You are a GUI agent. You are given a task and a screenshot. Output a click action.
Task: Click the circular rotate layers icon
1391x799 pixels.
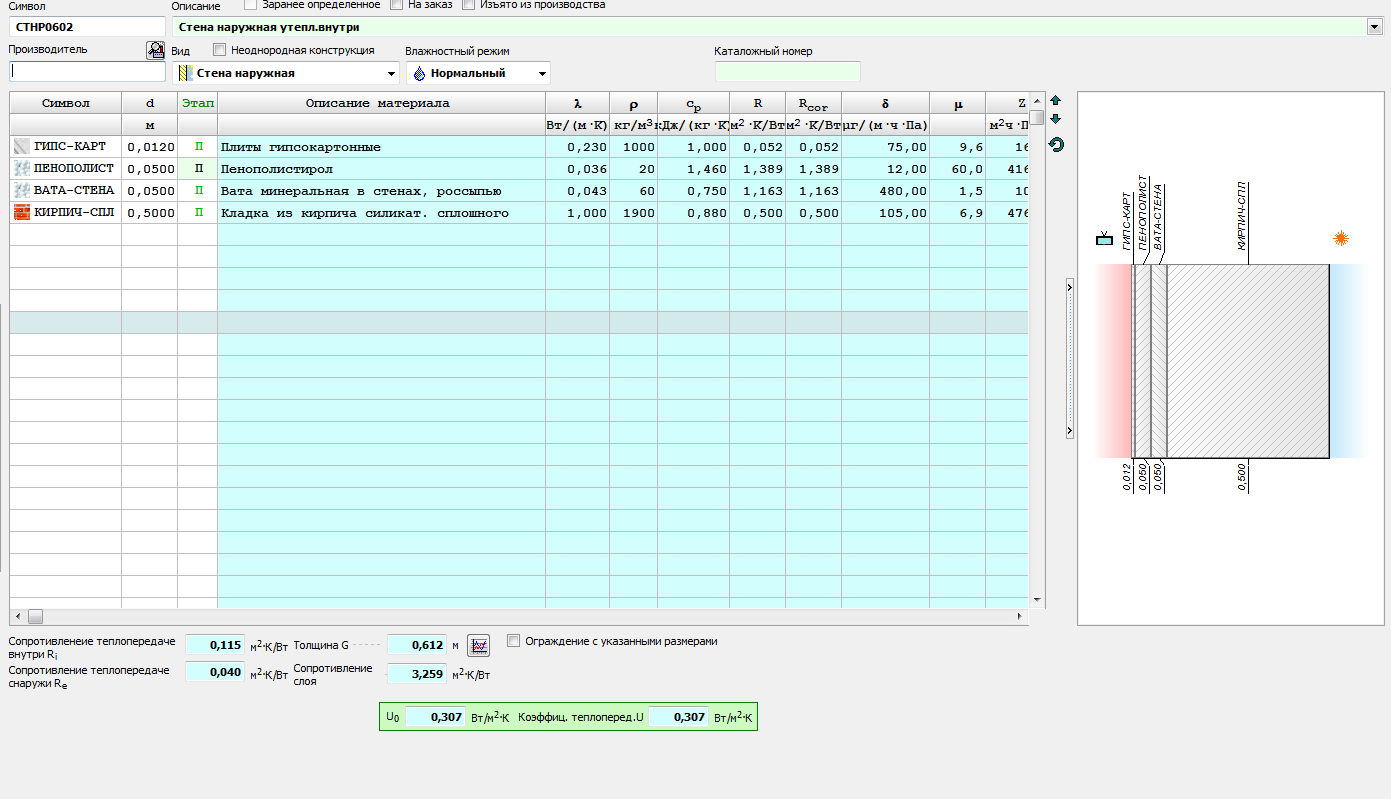1056,145
